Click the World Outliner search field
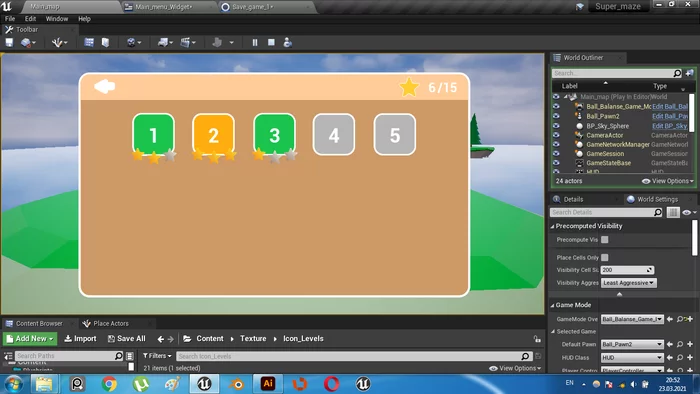Viewport: 700px width, 394px height. pos(617,73)
